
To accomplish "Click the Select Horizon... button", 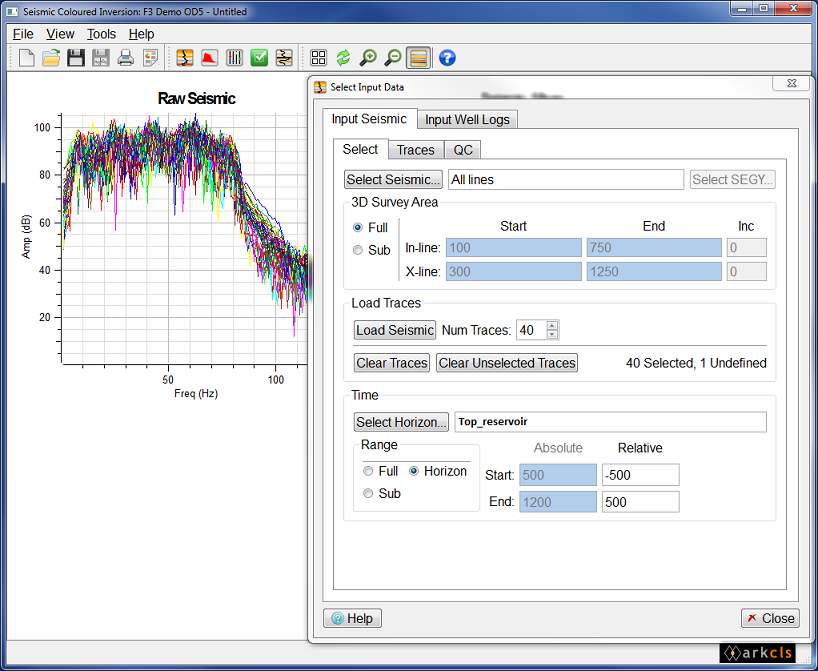I will pyautogui.click(x=401, y=422).
